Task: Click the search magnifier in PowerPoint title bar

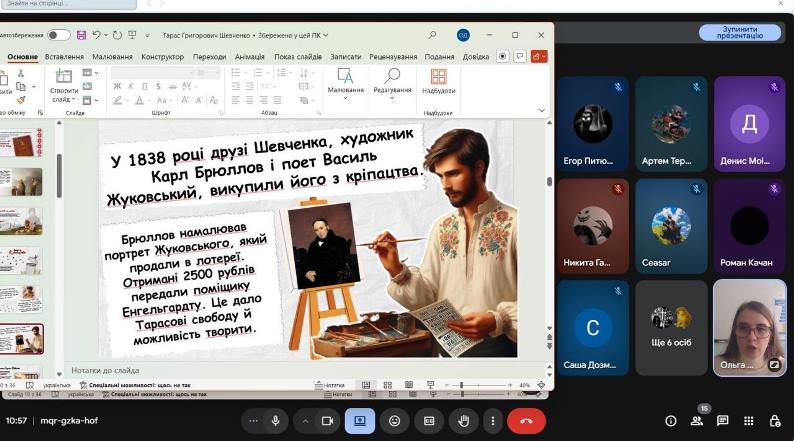Action: pyautogui.click(x=432, y=35)
